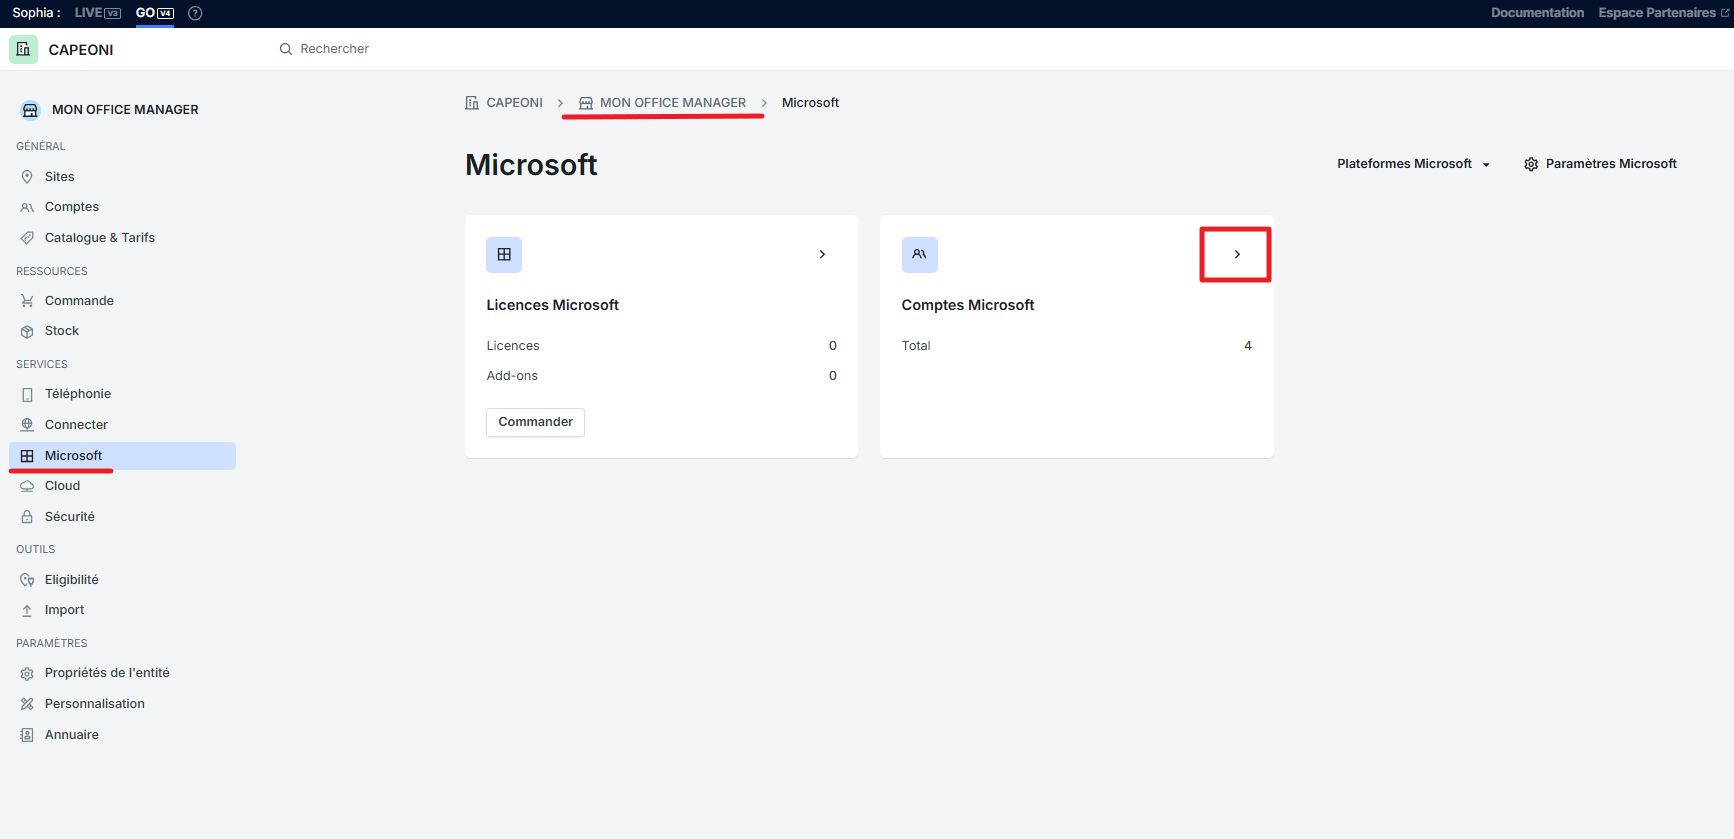Click the Licences Microsoft card grid icon

tap(504, 255)
